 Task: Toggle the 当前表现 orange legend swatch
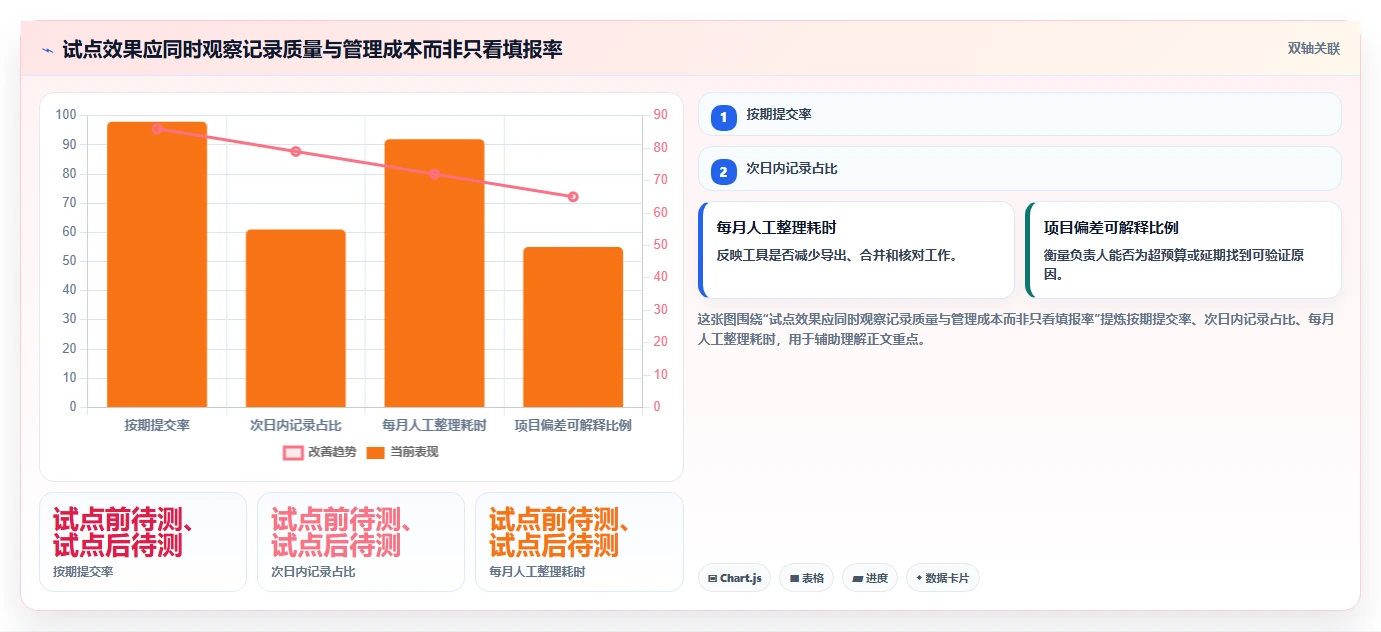(375, 452)
